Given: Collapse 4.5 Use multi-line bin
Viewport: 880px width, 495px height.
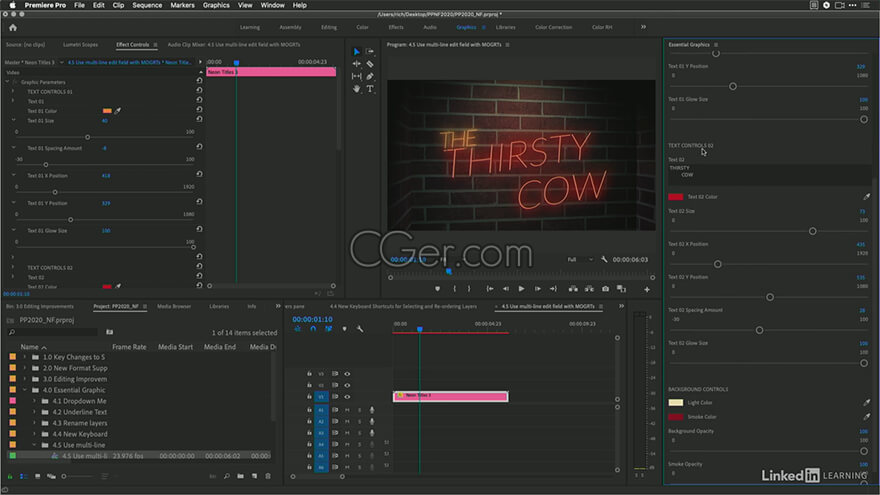Looking at the screenshot, I should point(34,445).
